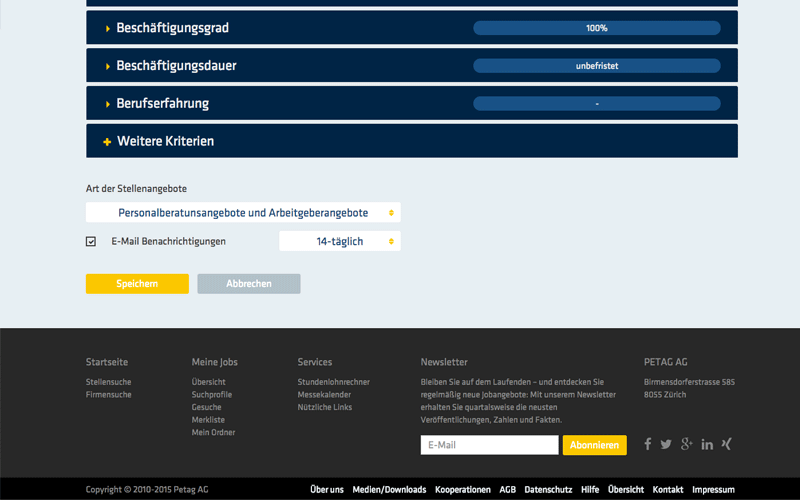Click the yellow Speichern button

click(137, 284)
